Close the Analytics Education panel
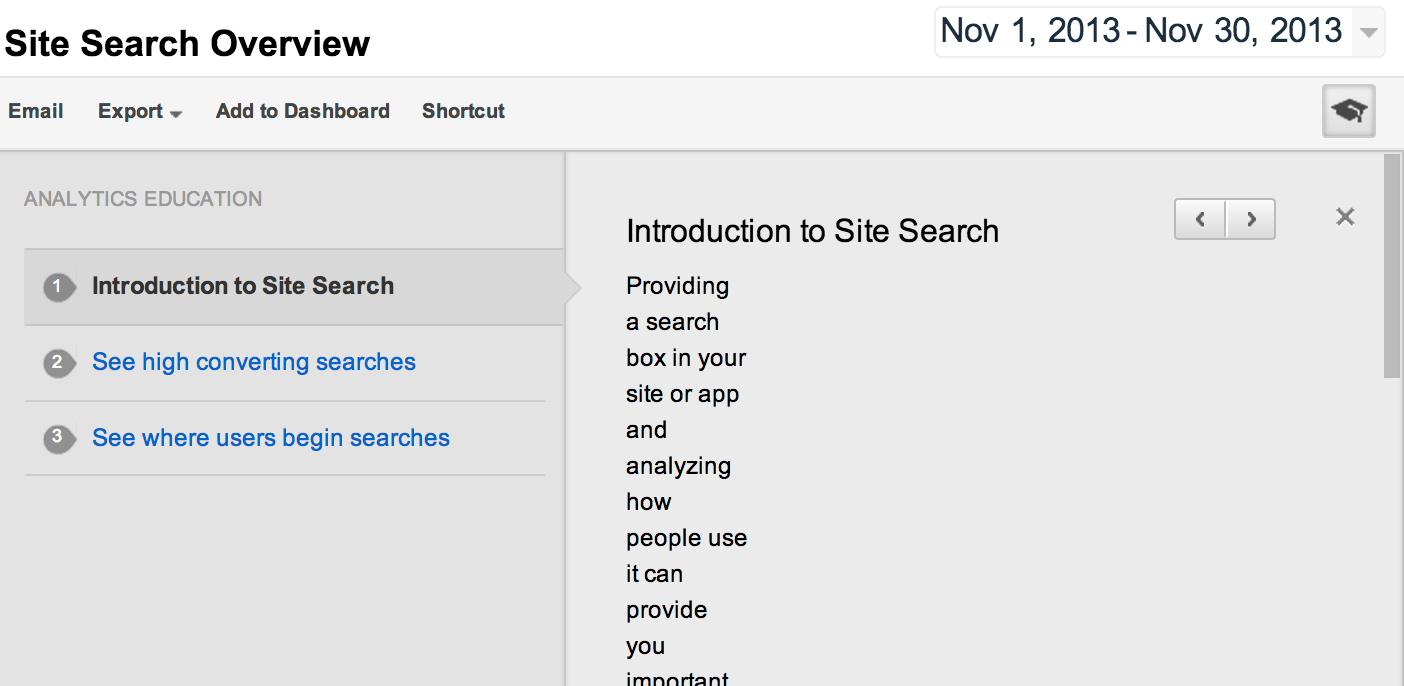Screen dimensions: 1404x686 [x=1345, y=217]
